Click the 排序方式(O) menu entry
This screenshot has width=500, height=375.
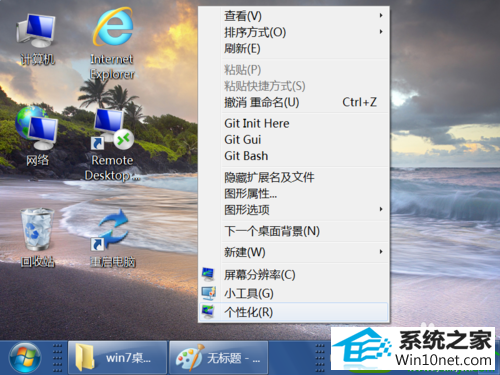(293, 32)
